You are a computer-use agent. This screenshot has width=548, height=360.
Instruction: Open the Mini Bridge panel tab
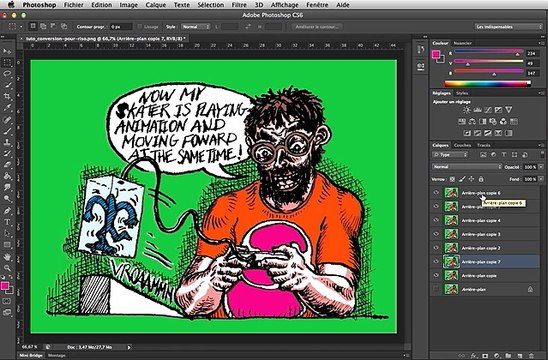(x=31, y=355)
